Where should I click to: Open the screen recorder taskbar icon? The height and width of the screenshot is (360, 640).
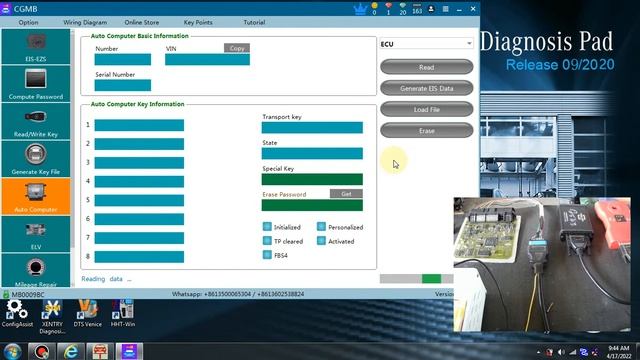point(41,351)
